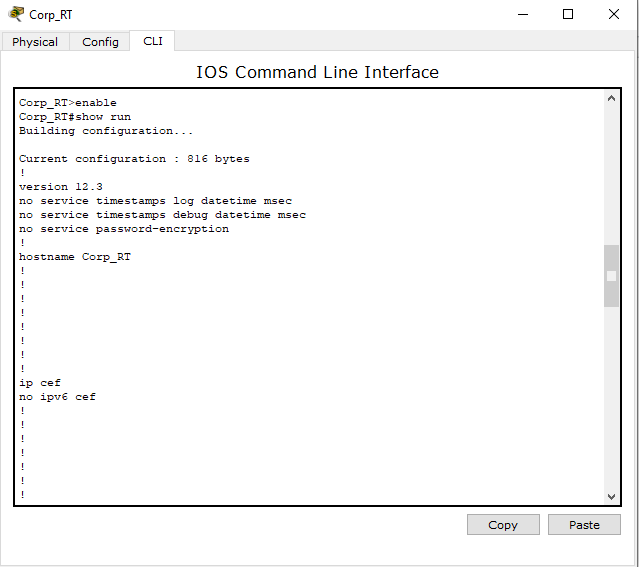Click the "version 12.3" line

pyautogui.click(x=61, y=187)
